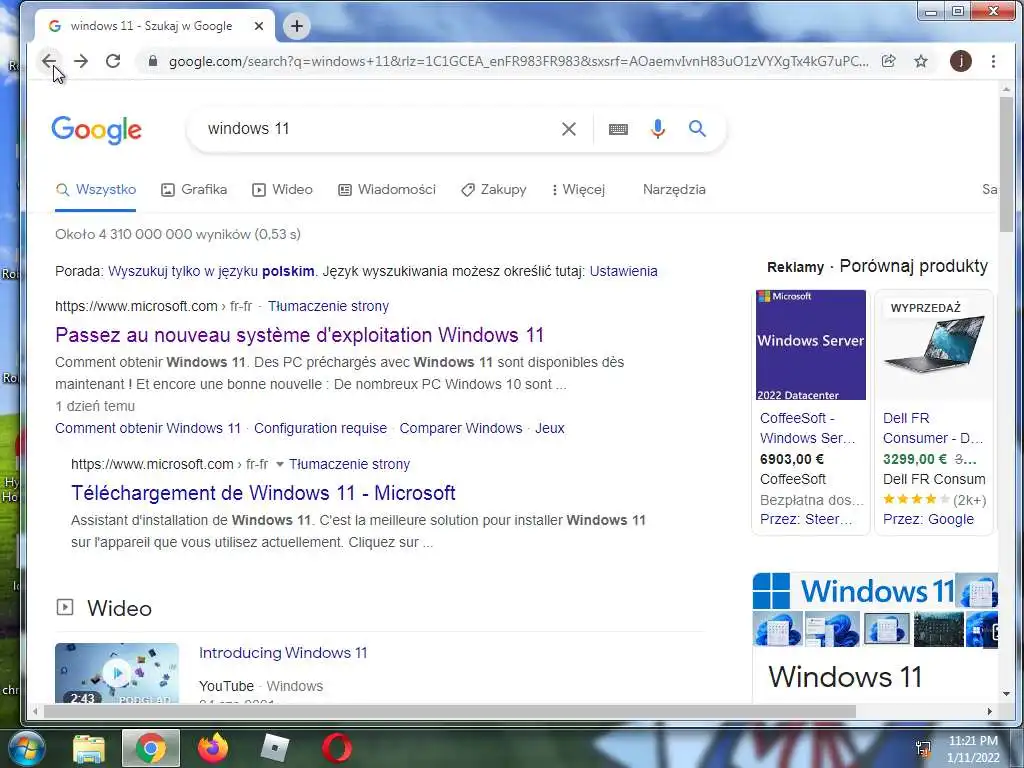This screenshot has height=768, width=1024.
Task: Open the Zakupy tab
Action: [494, 189]
